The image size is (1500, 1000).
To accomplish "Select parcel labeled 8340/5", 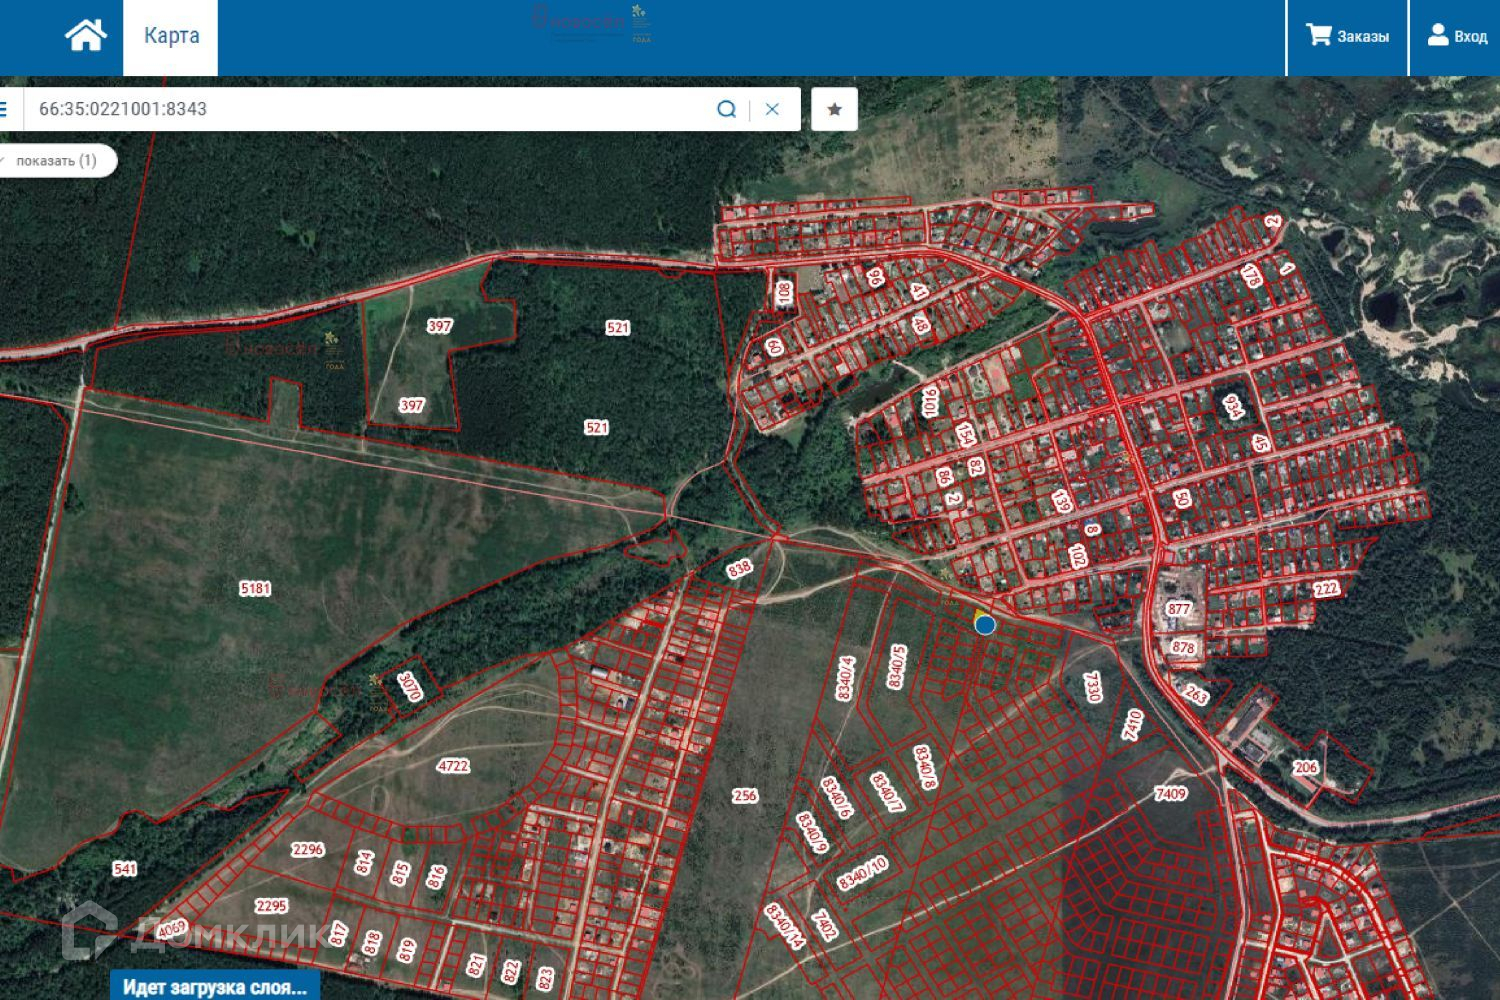I will [x=897, y=667].
